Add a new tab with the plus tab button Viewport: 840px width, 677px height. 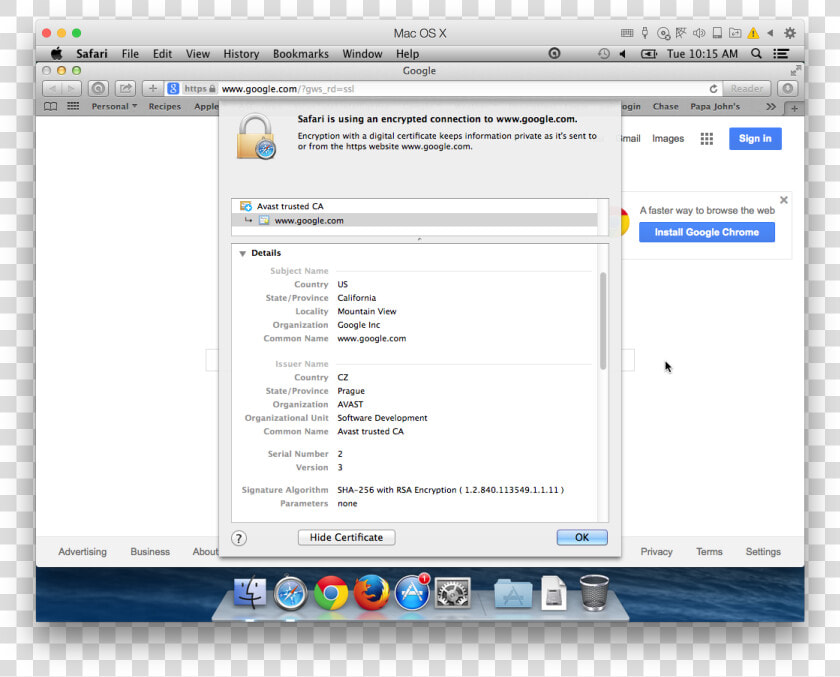click(794, 108)
